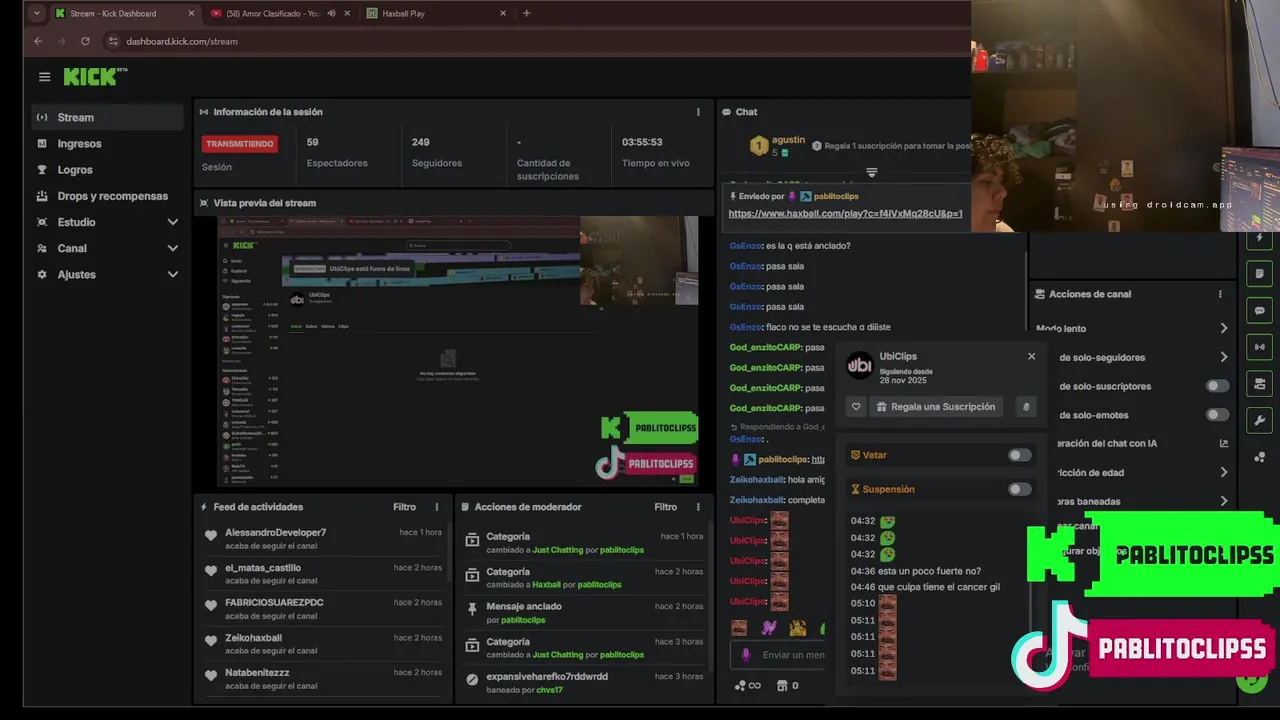Click the broadcast signal icon in right rail
1280x720 pixels.
pos(1260,347)
